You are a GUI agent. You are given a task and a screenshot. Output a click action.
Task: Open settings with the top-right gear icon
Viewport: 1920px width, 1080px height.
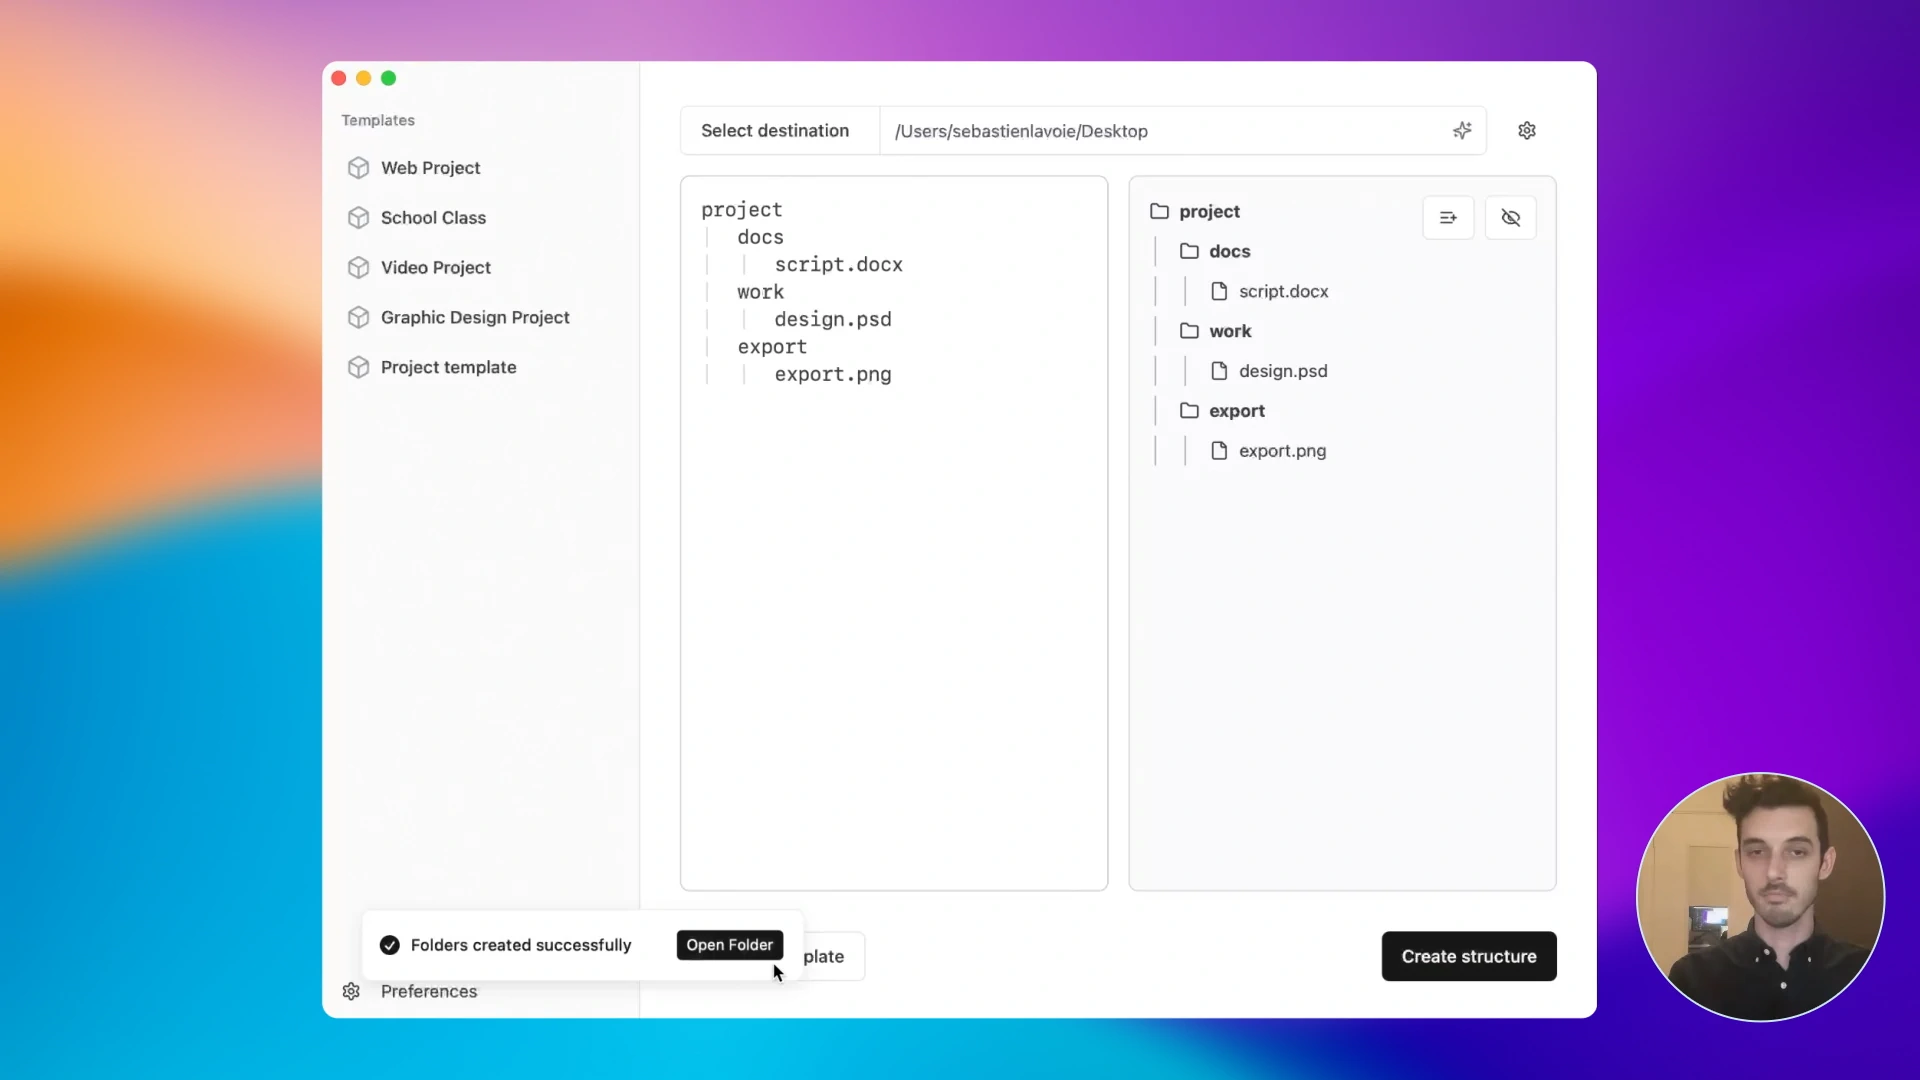(x=1527, y=131)
